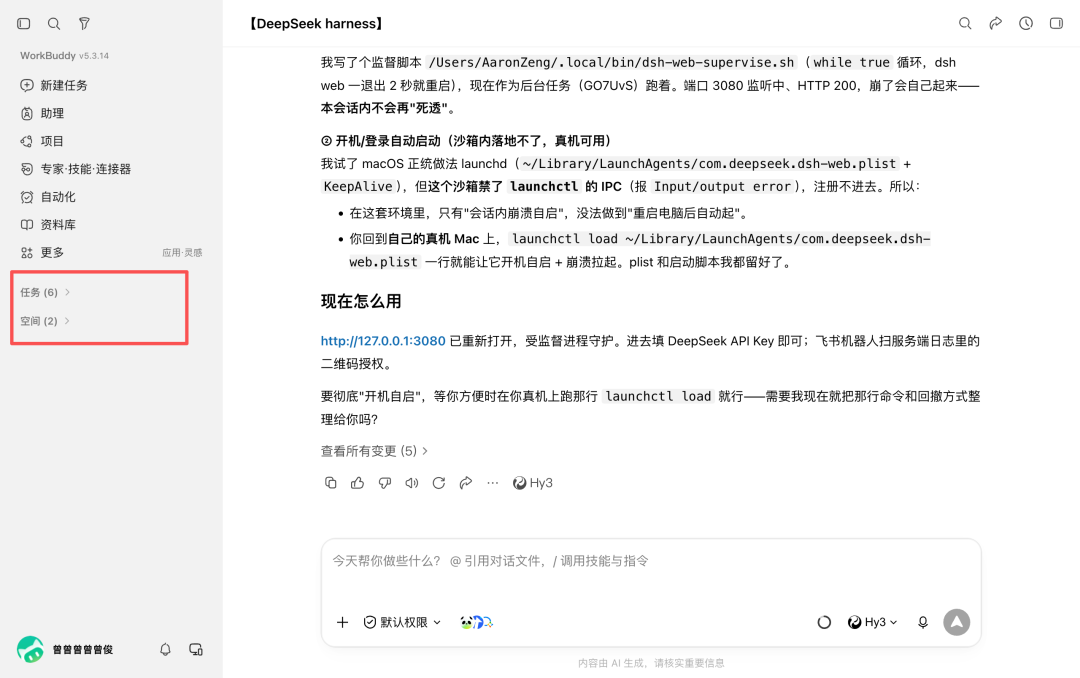The height and width of the screenshot is (678, 1080).
Task: Open 资料库 library
Action: (48, 225)
